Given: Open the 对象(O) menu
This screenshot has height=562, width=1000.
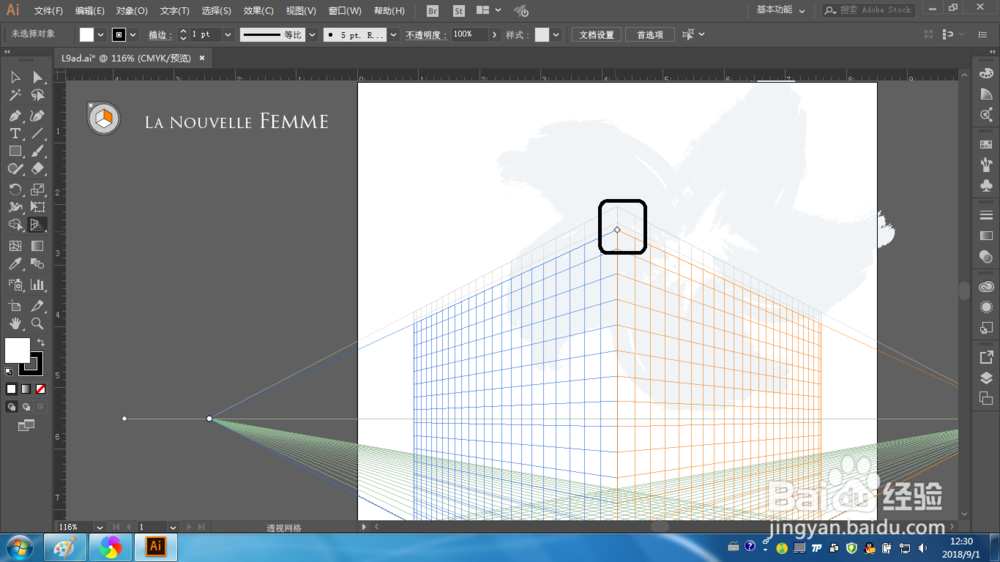Looking at the screenshot, I should (131, 11).
